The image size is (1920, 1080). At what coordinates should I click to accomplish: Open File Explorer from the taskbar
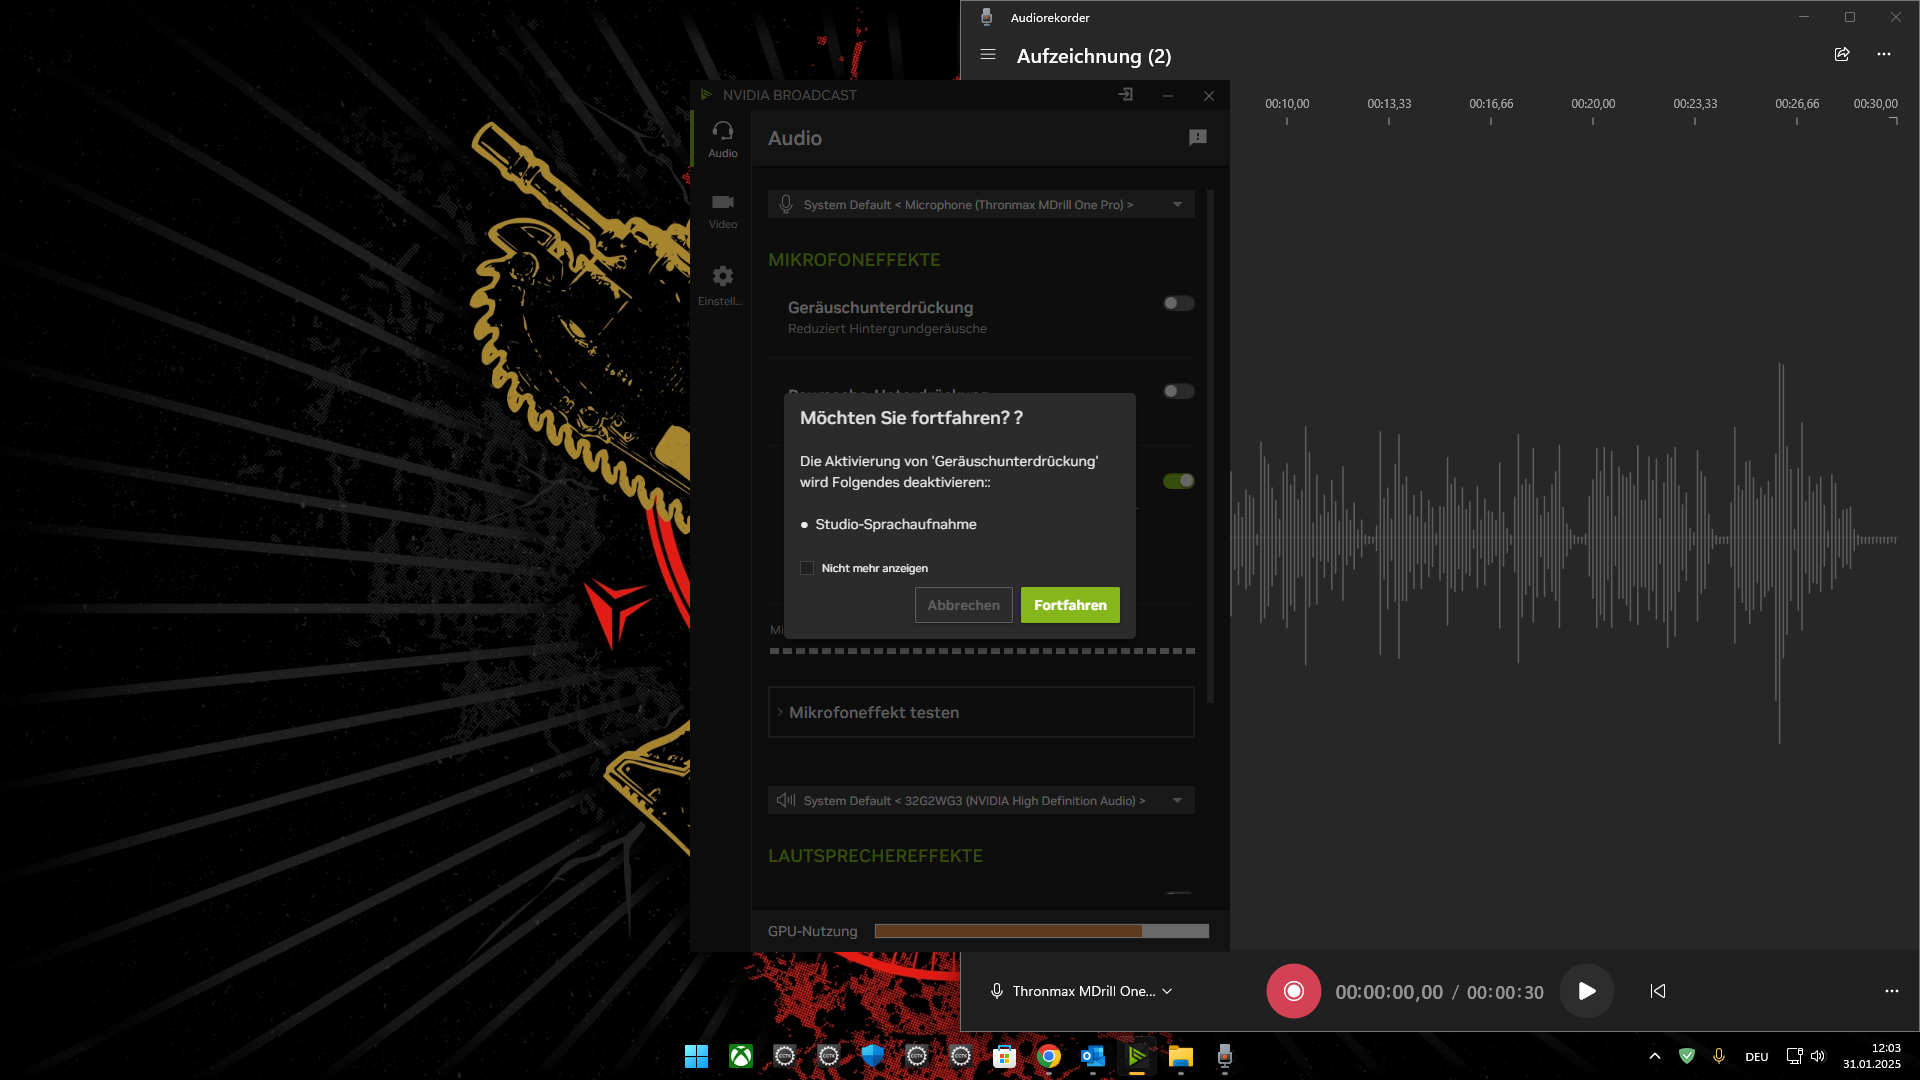coord(1180,1056)
